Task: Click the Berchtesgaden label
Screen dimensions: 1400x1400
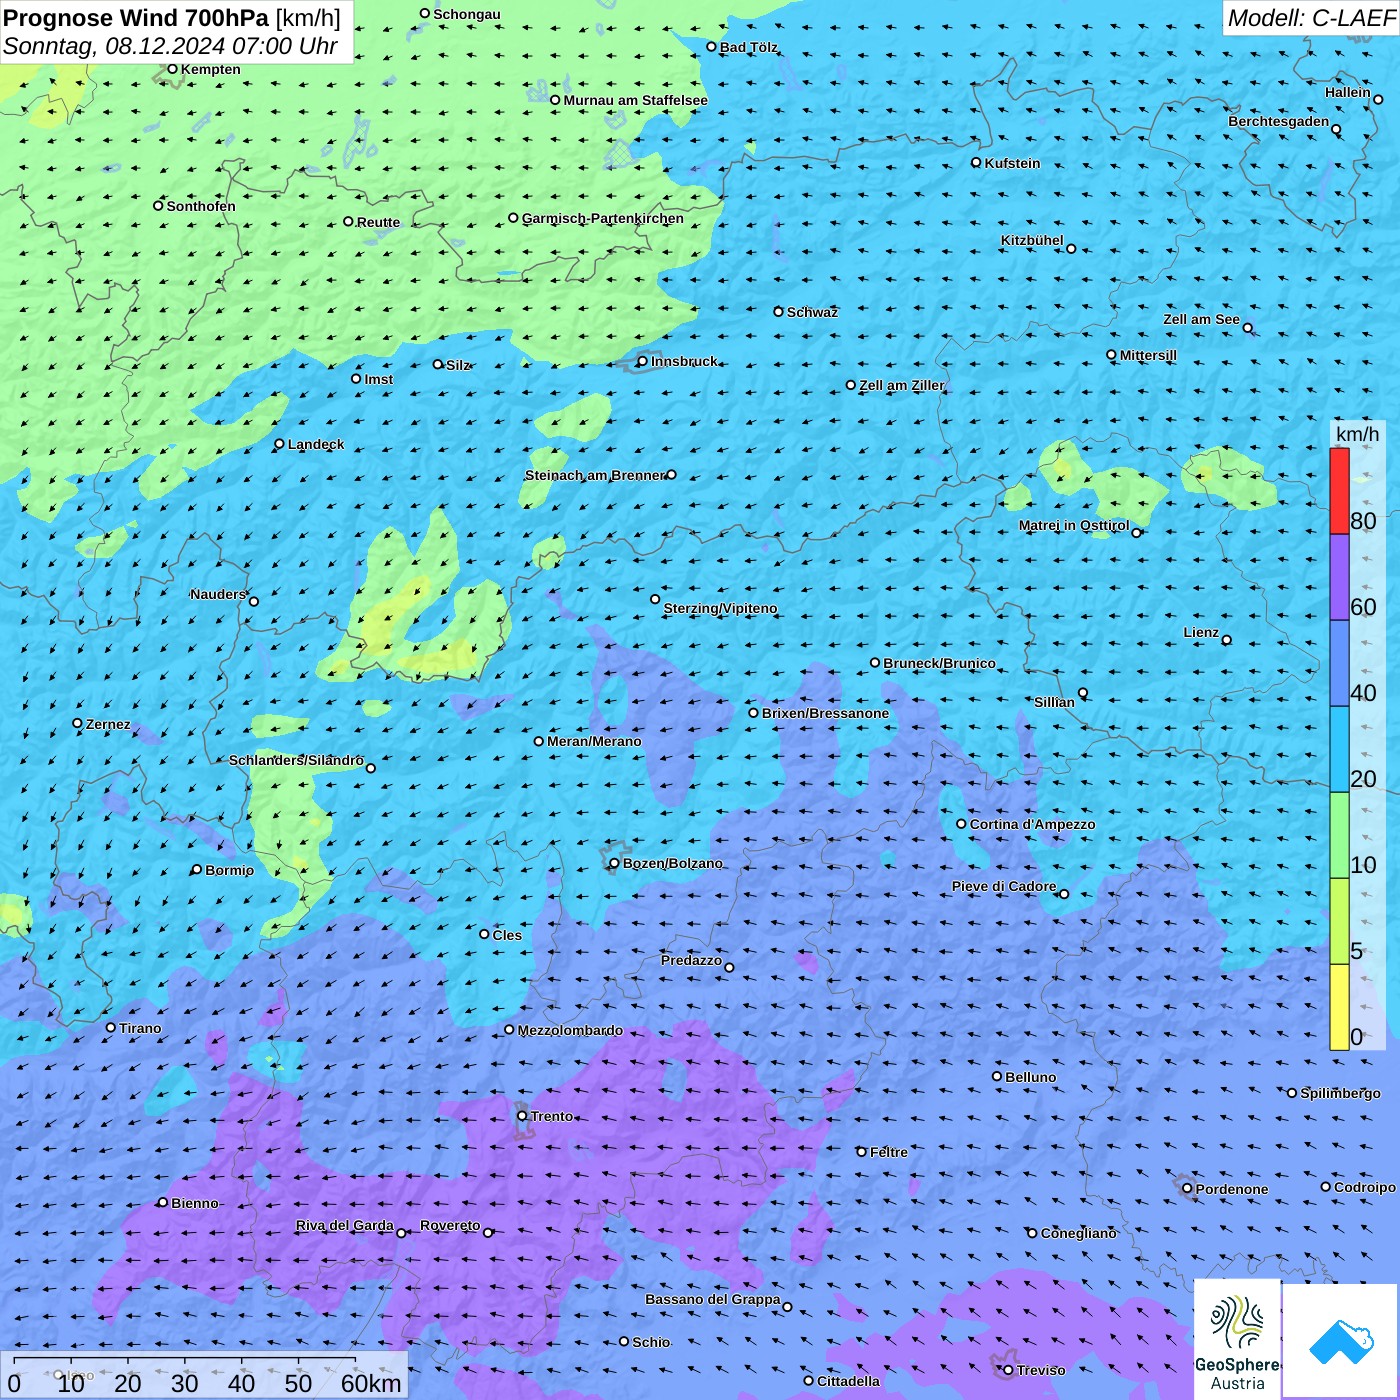Action: click(1279, 121)
